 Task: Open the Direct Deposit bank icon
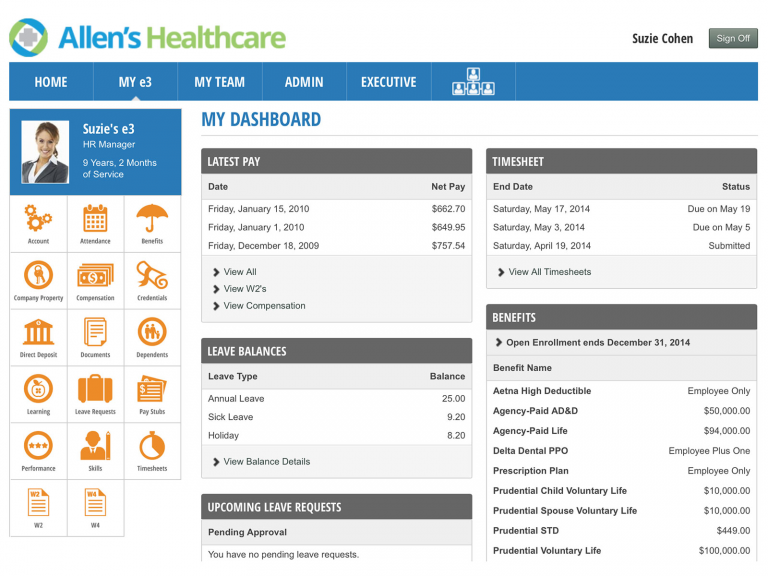pyautogui.click(x=38, y=332)
